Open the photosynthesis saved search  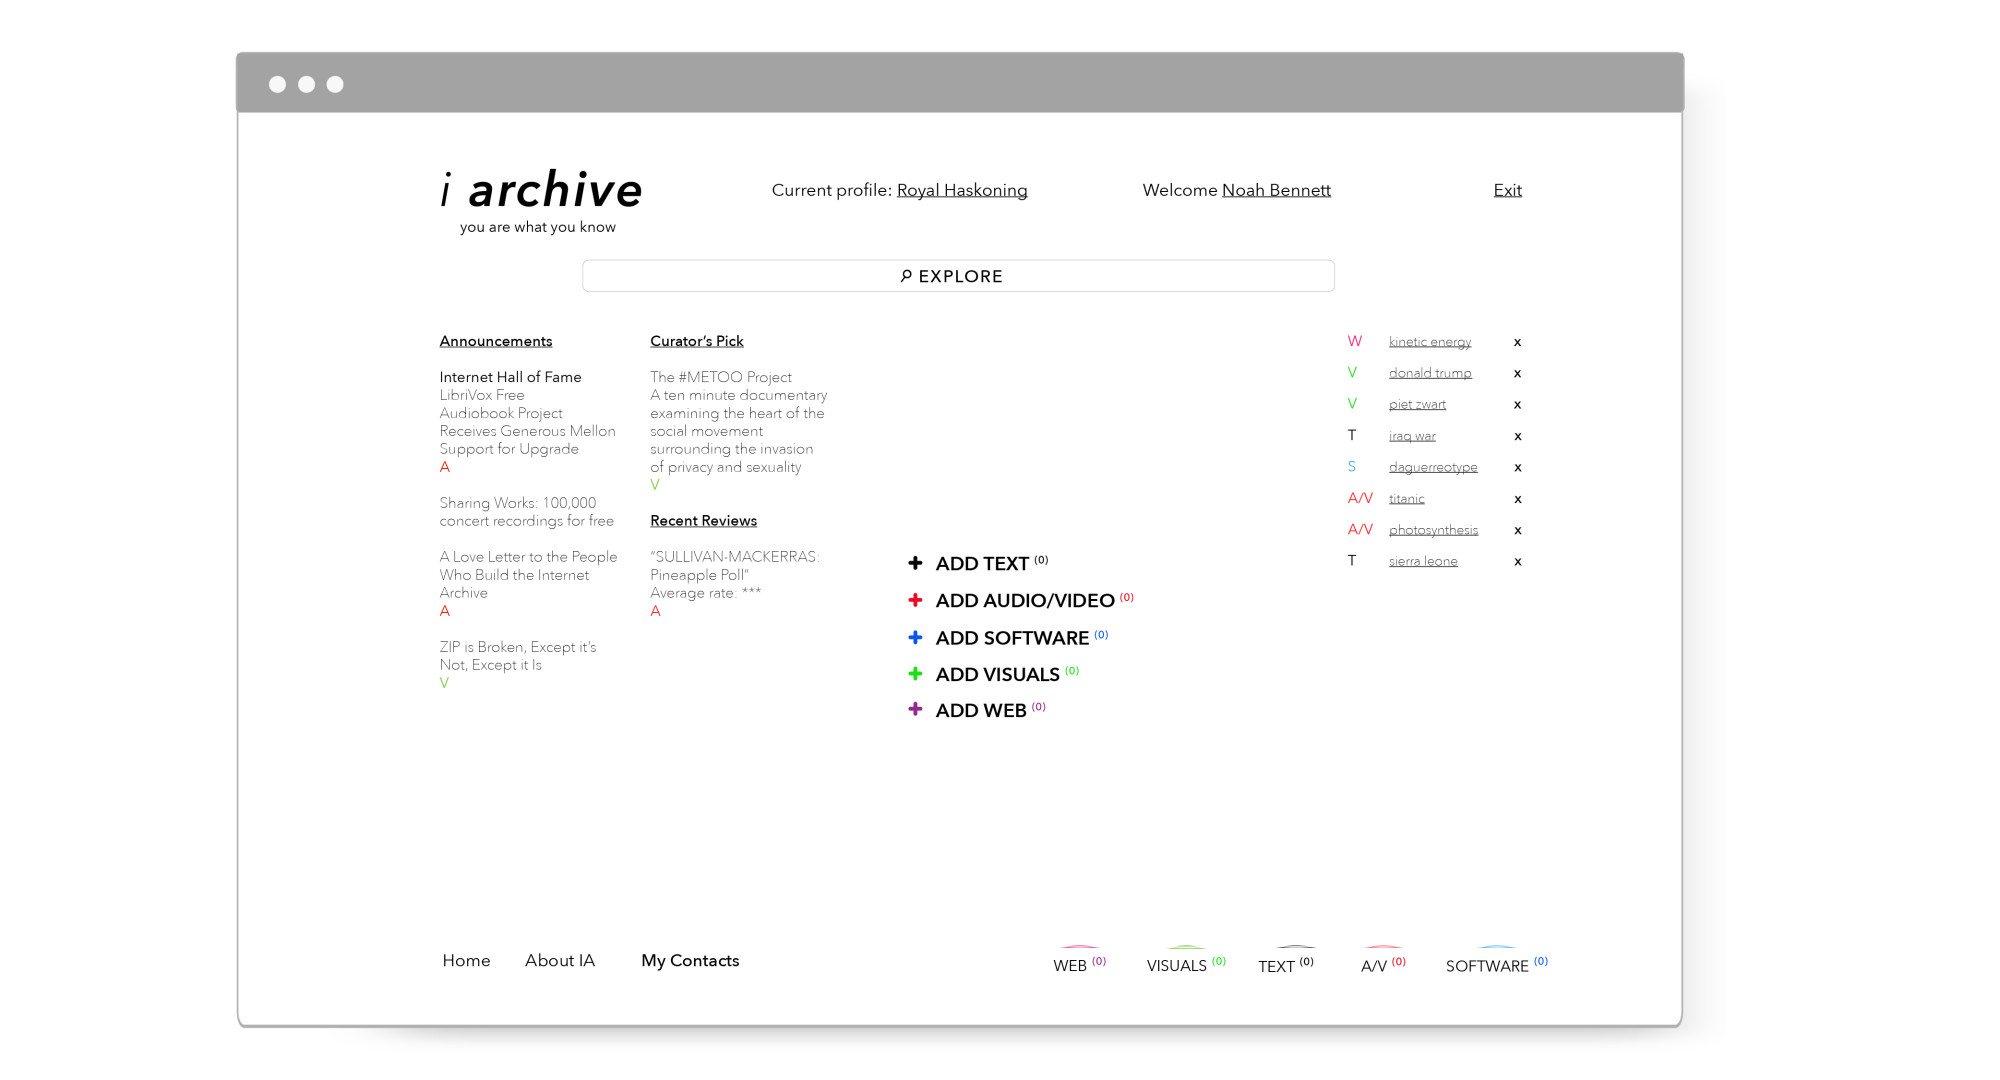coord(1433,530)
